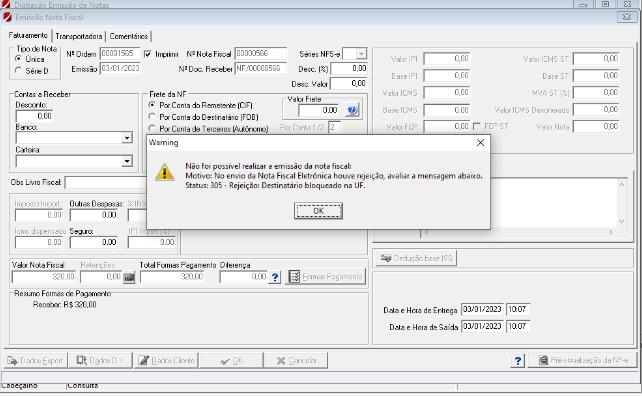Click the Cancelar button
642x396 pixels.
click(x=296, y=360)
